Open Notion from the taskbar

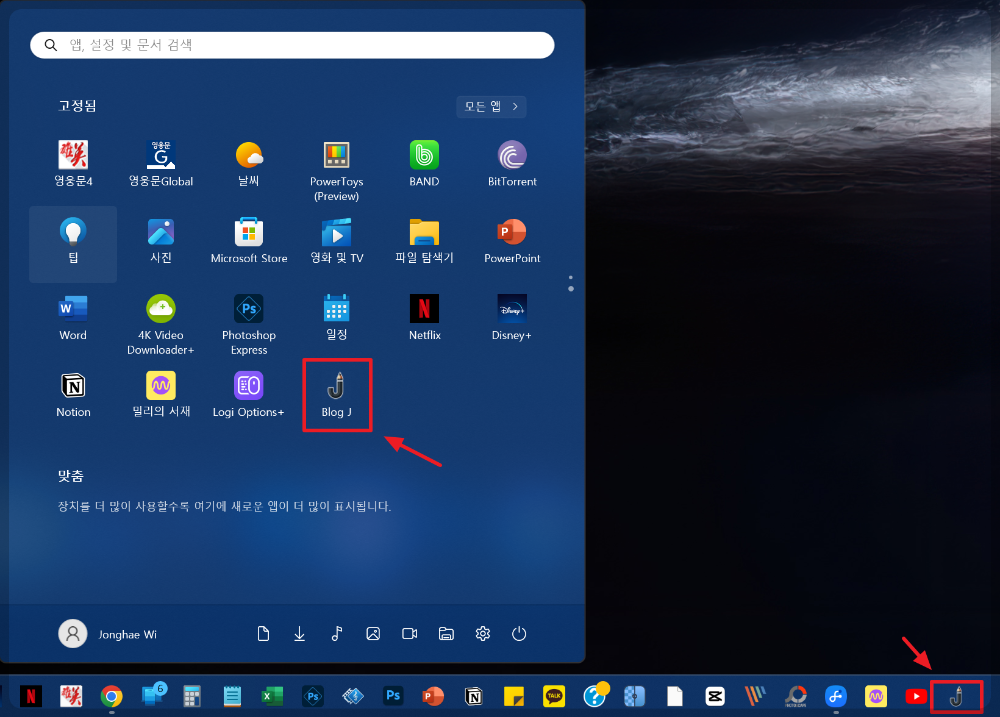[x=474, y=696]
